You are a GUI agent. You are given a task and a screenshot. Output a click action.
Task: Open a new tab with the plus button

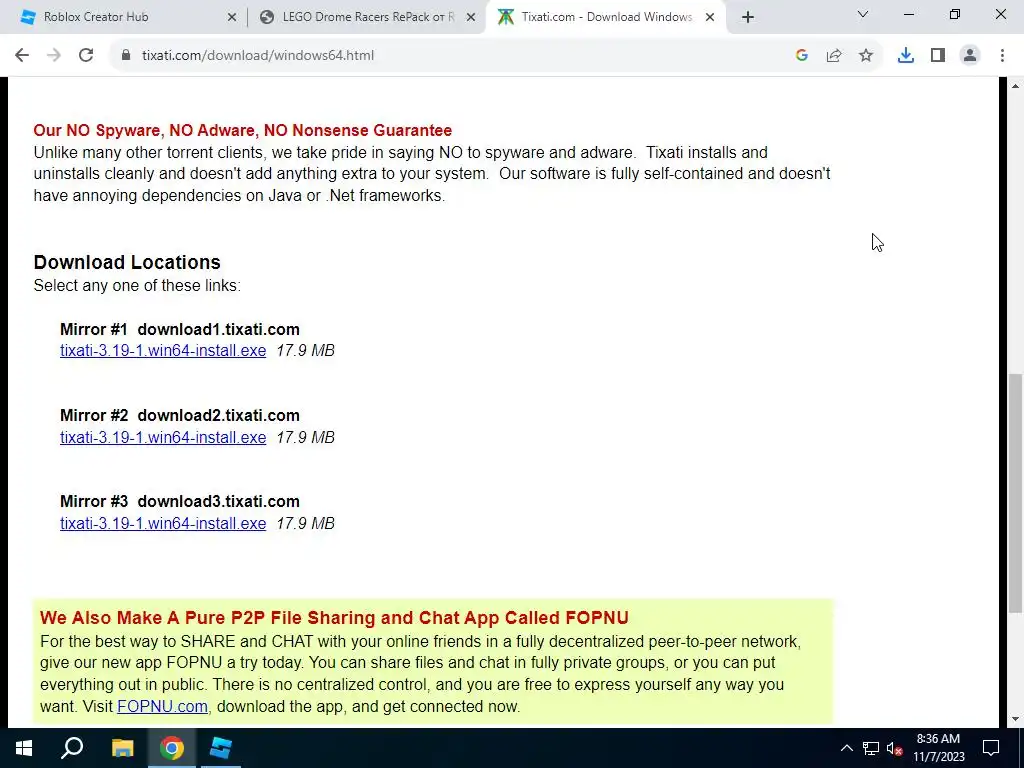(748, 17)
